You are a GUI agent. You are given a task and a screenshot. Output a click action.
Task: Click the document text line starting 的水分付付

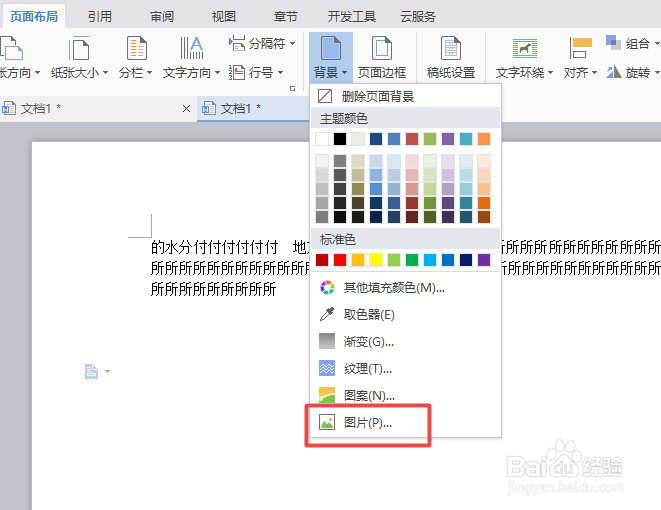click(x=230, y=247)
